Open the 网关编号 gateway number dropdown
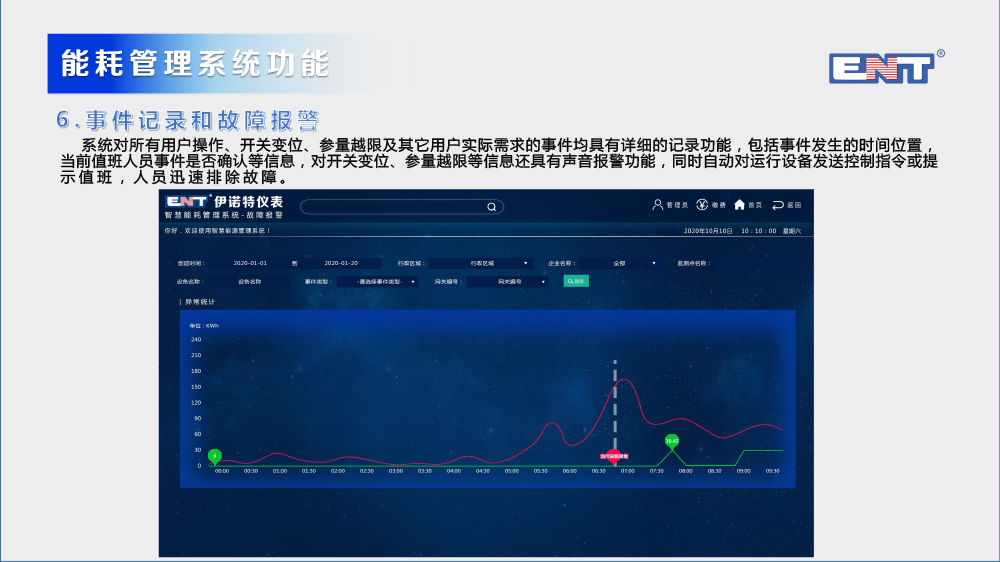Viewport: 1000px width, 562px height. pyautogui.click(x=511, y=282)
